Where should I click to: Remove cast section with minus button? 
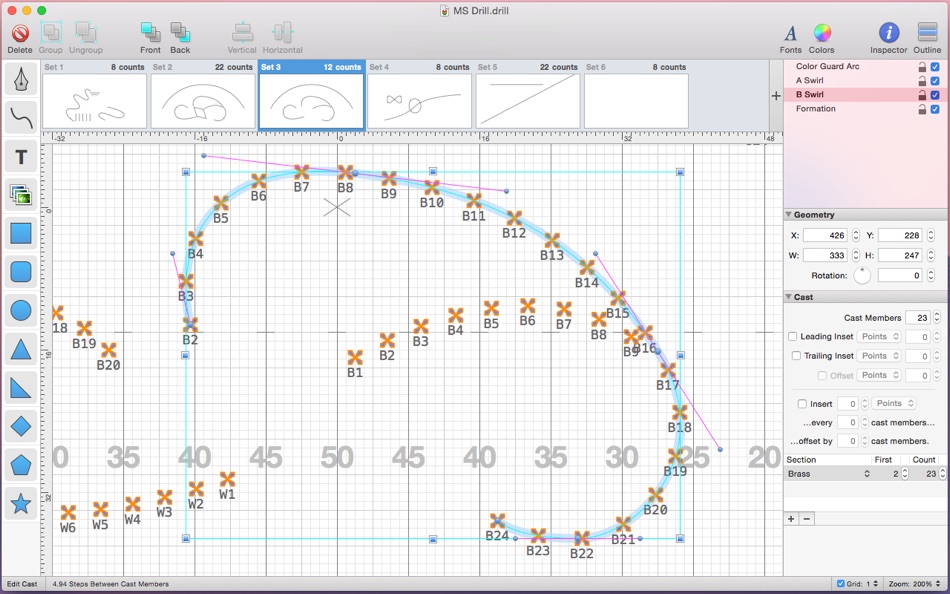tap(806, 519)
